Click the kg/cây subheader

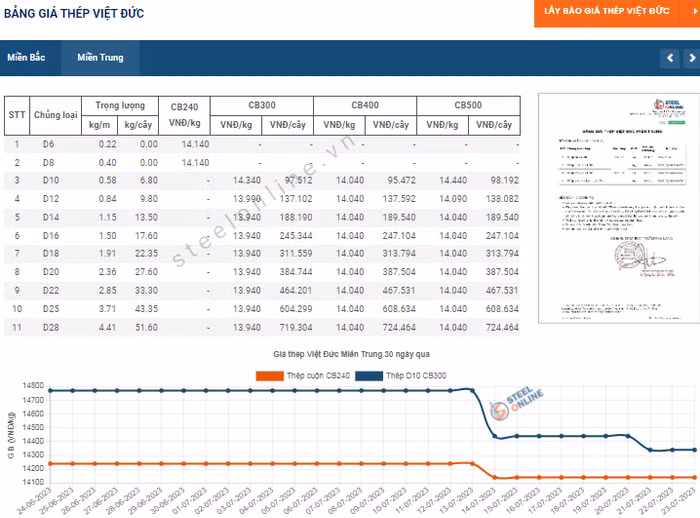pyautogui.click(x=138, y=125)
